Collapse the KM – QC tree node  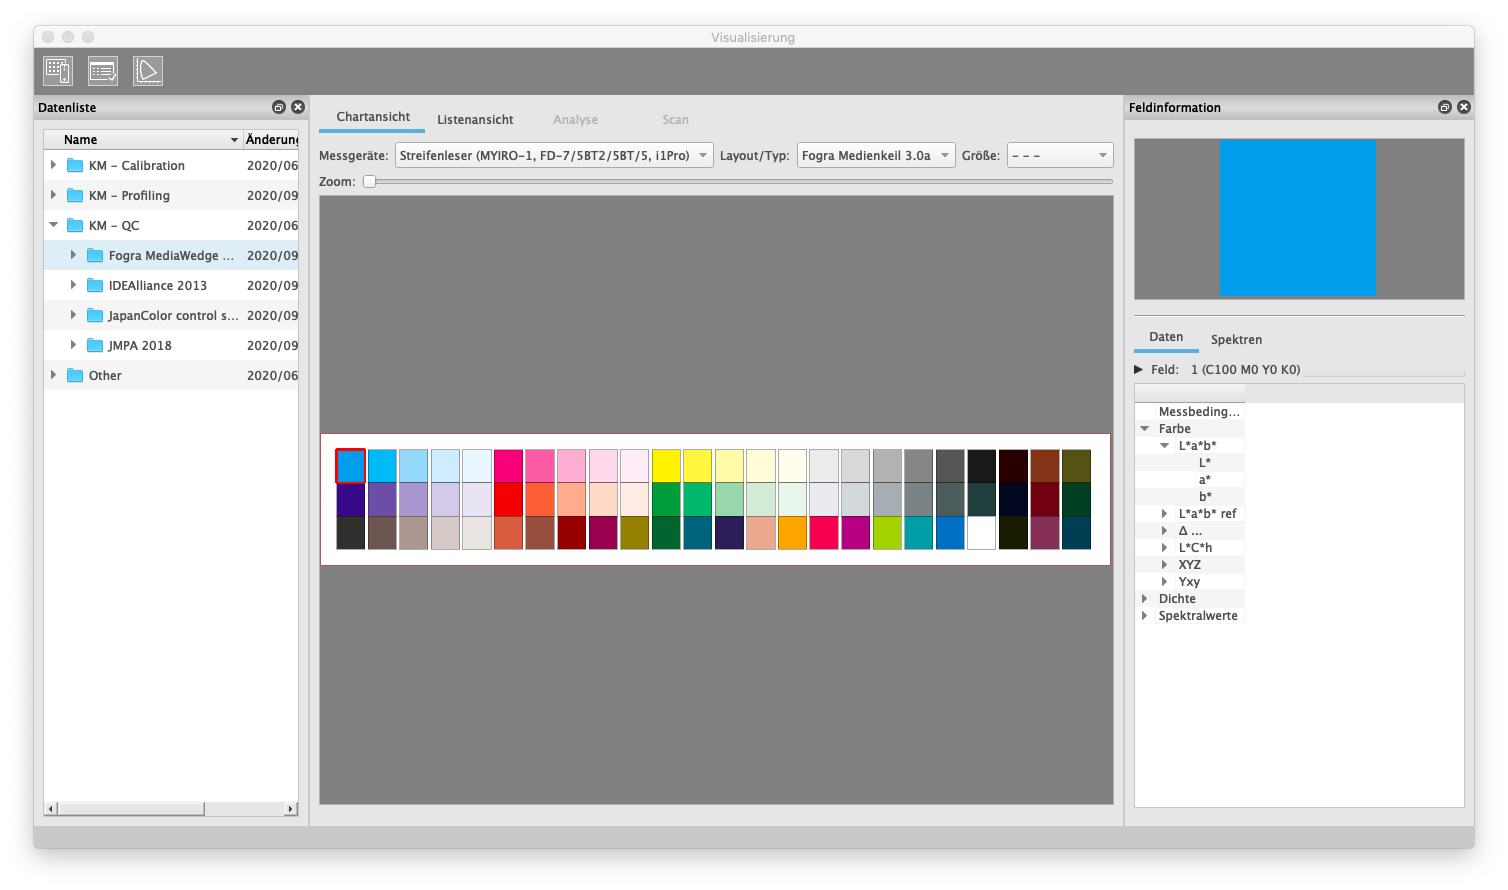pos(53,225)
